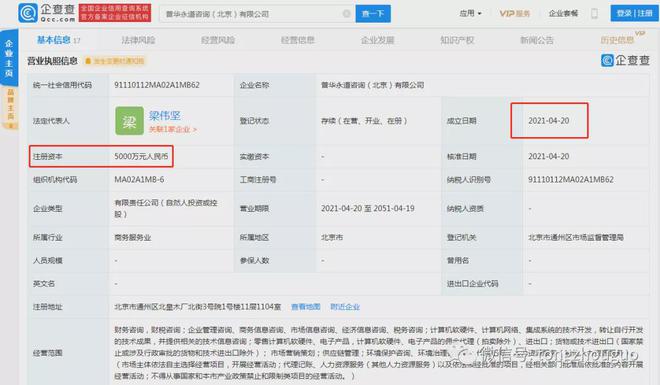
Task: Select the 商务服务业 industry value
Action: [x=133, y=237]
